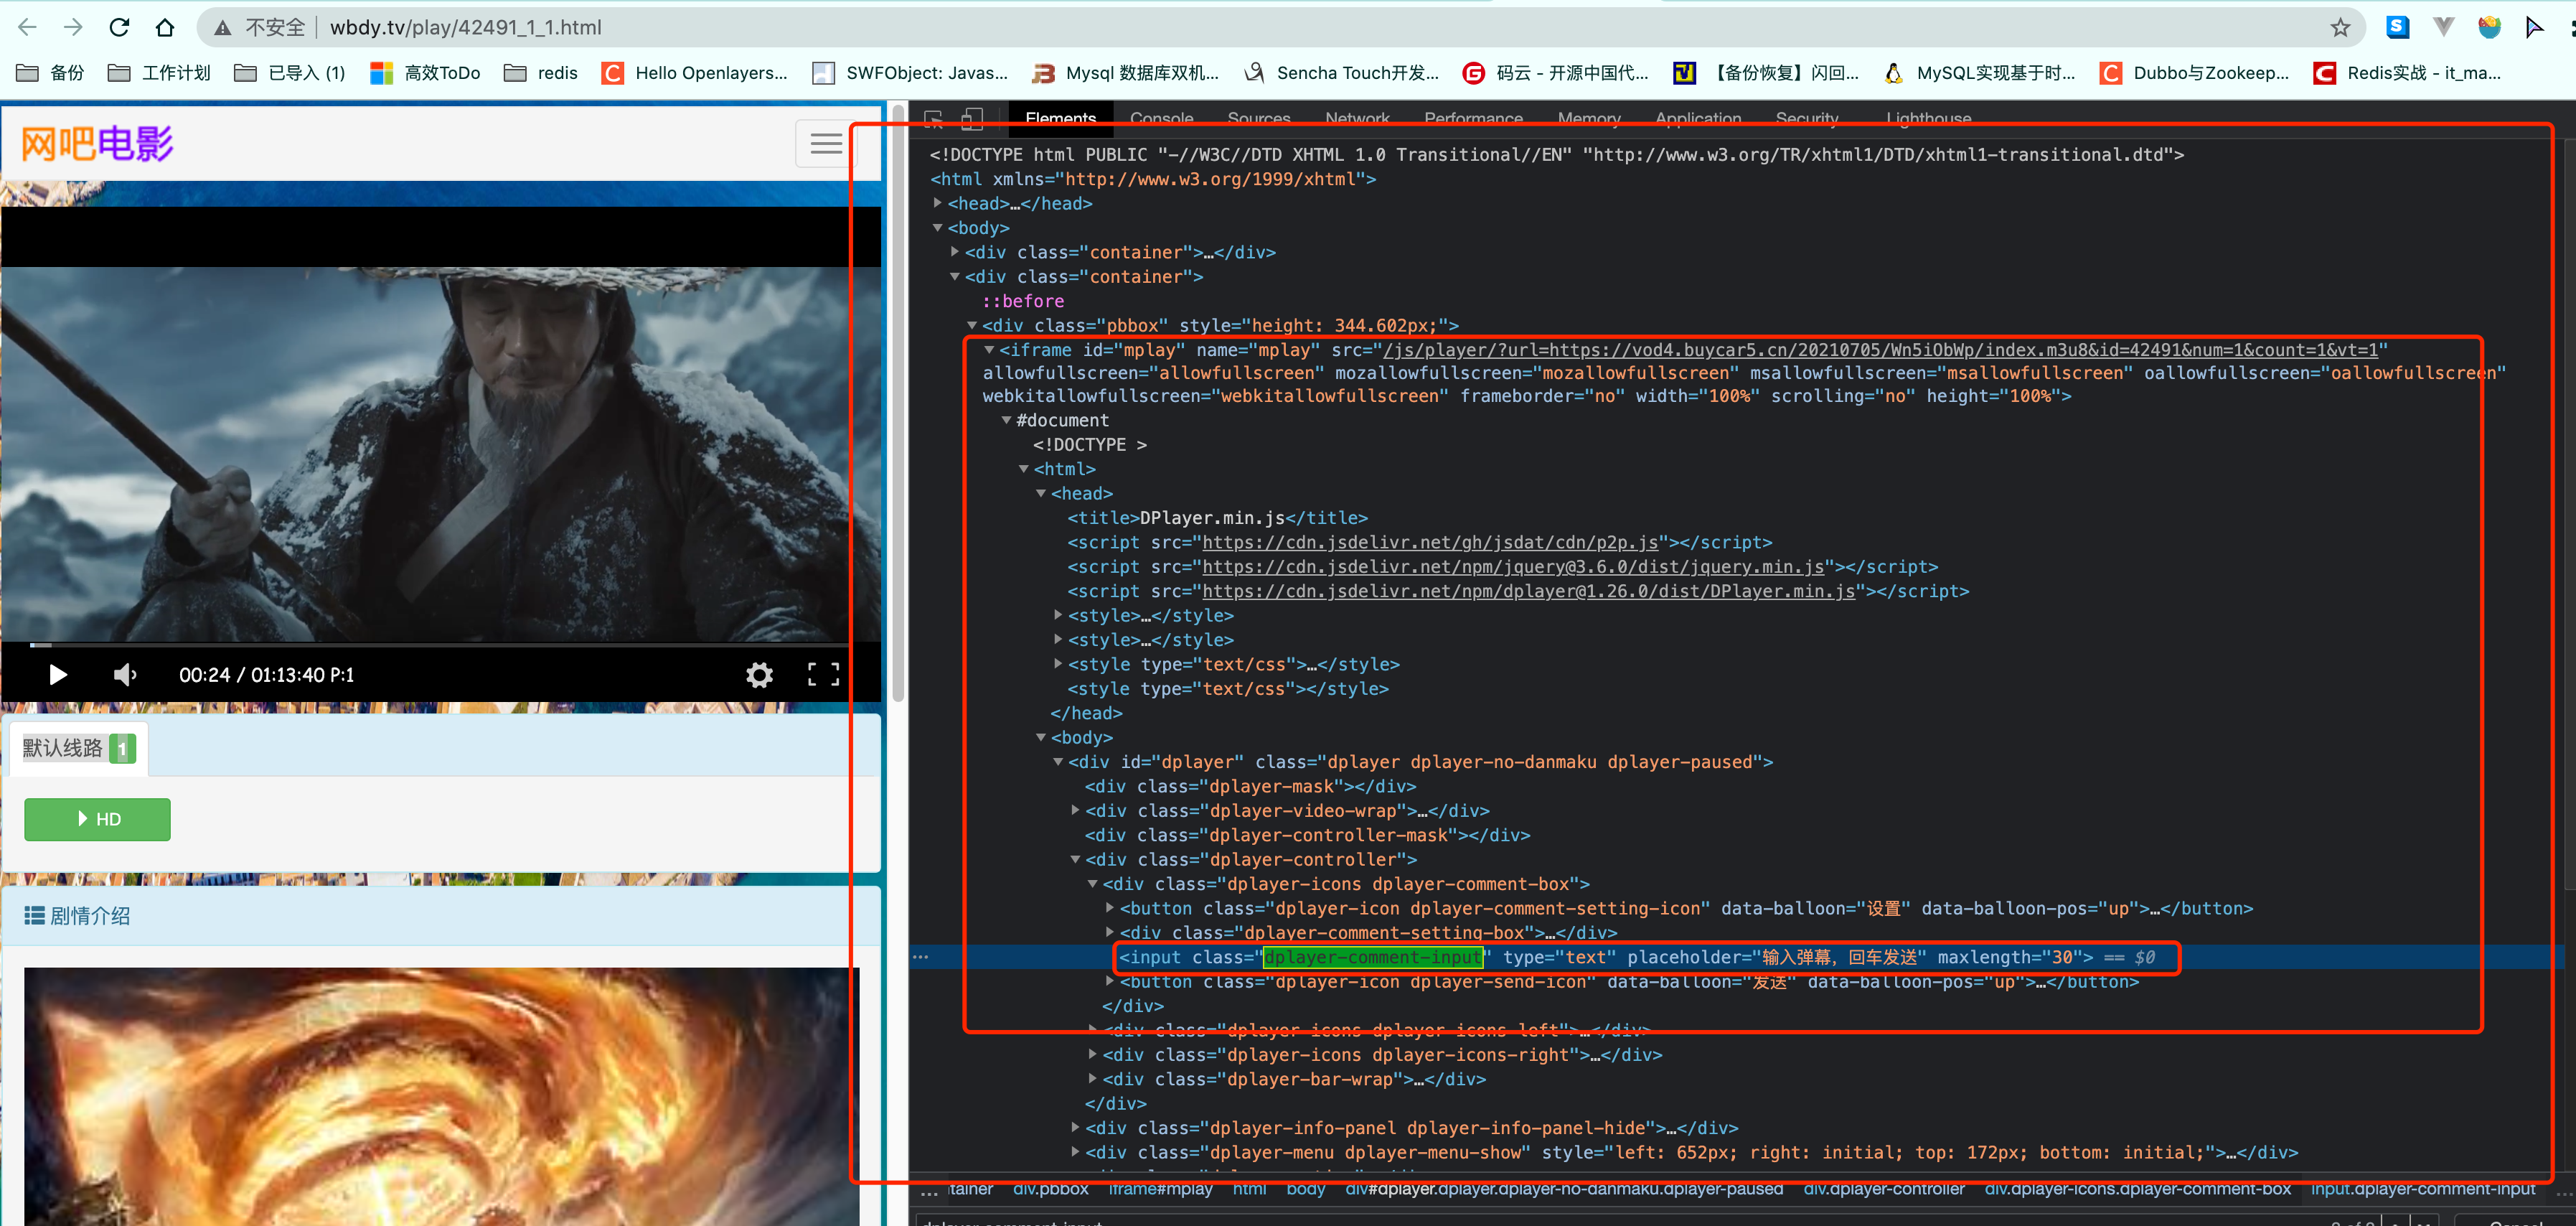Bookmark the page with the star icon

(x=2339, y=28)
